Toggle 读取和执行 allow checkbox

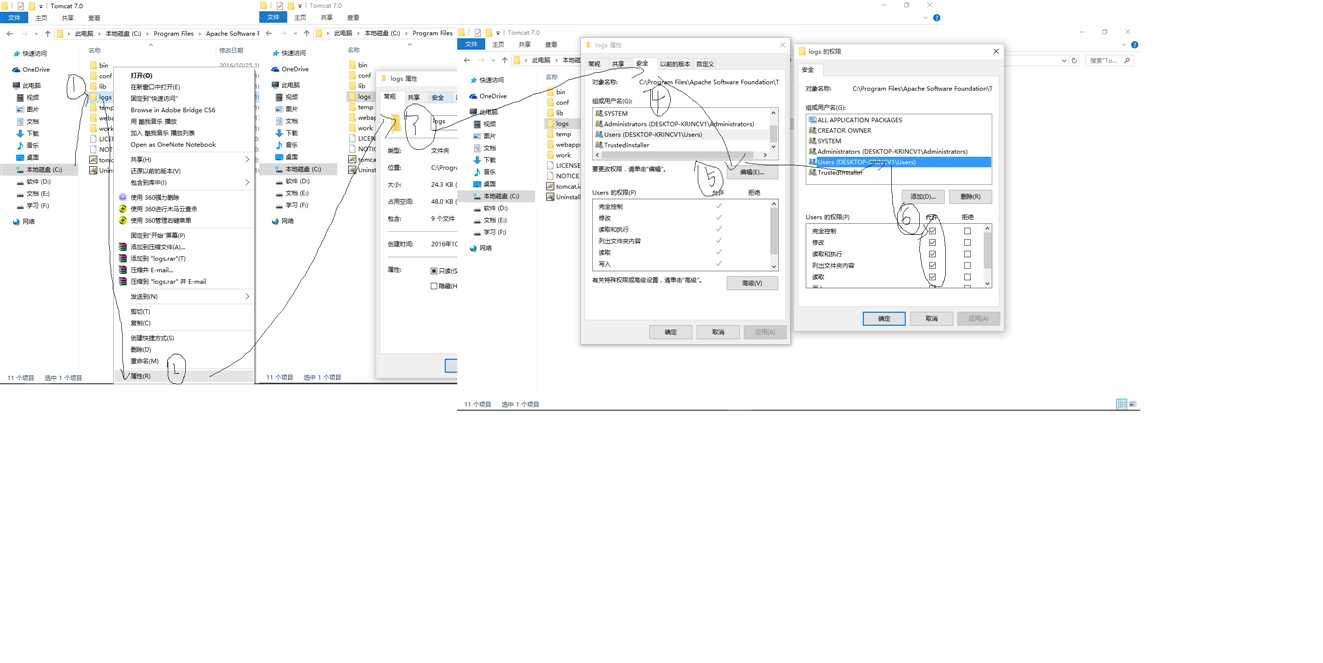pos(932,254)
